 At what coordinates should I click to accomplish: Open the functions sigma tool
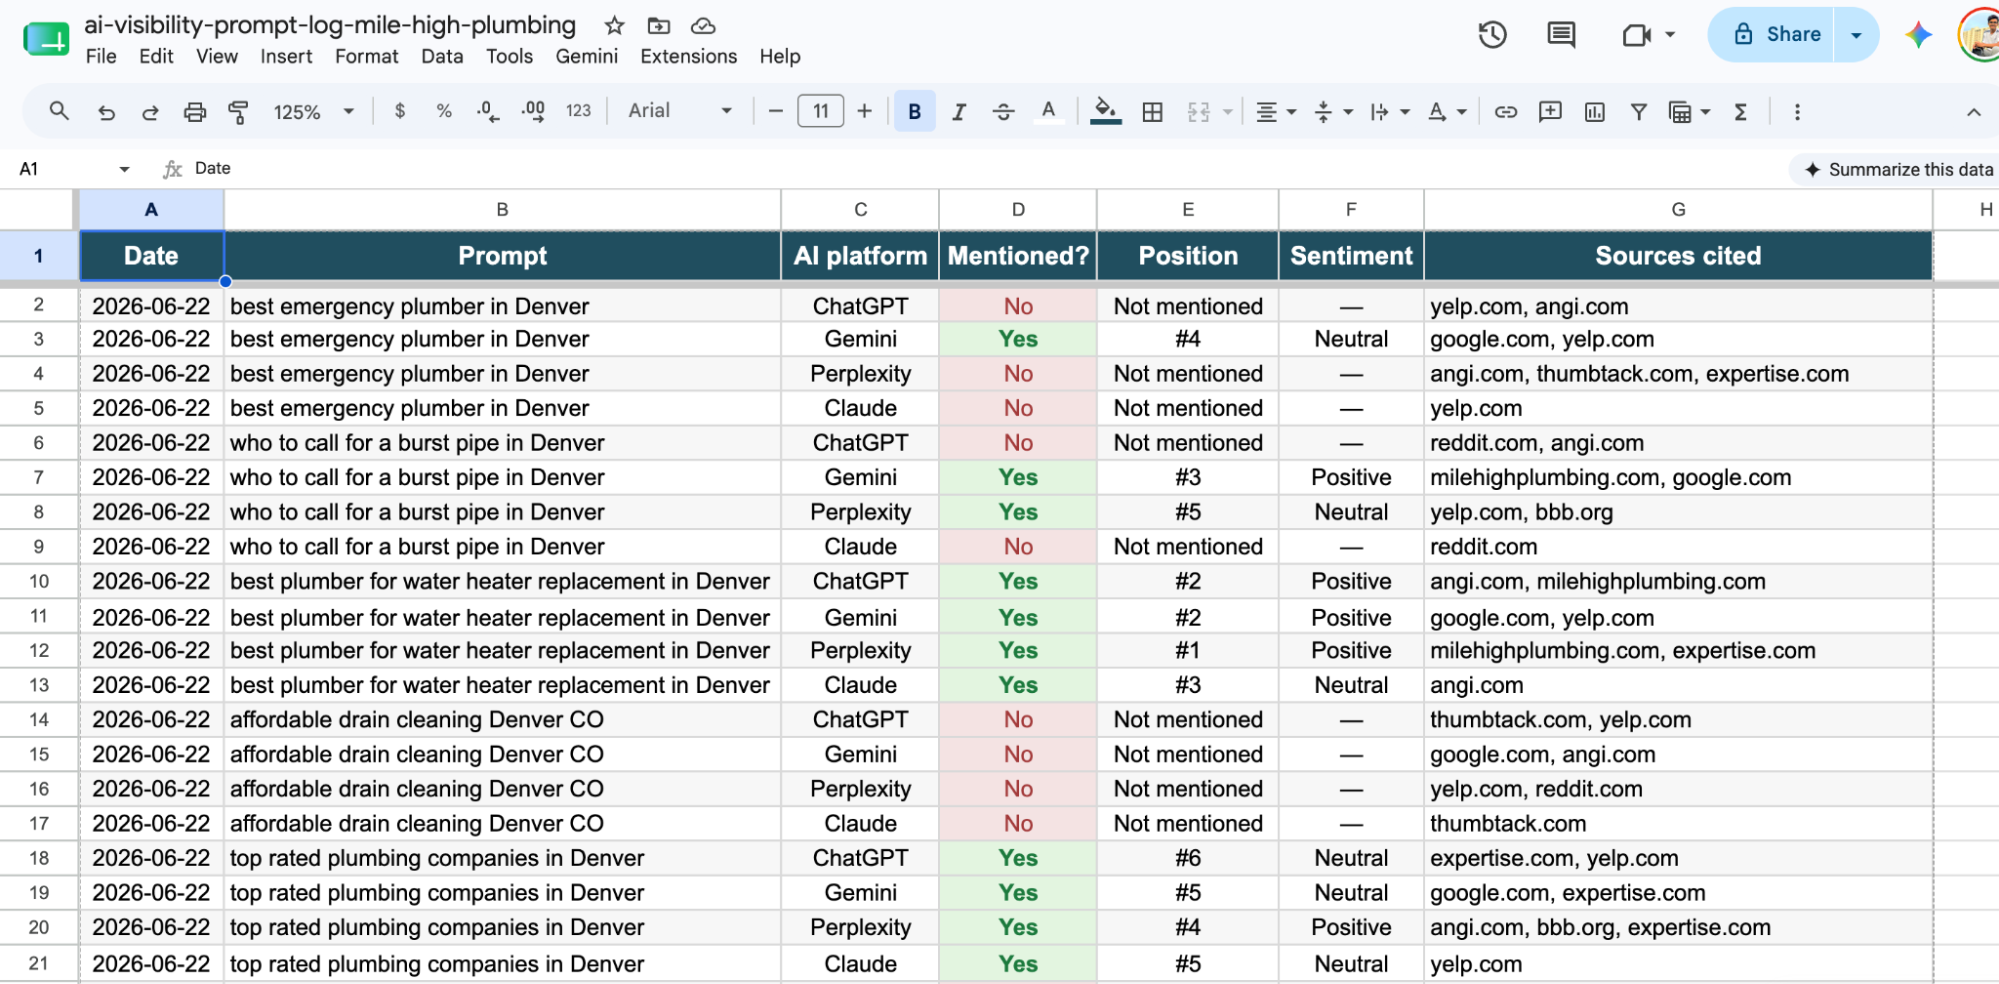(1741, 111)
